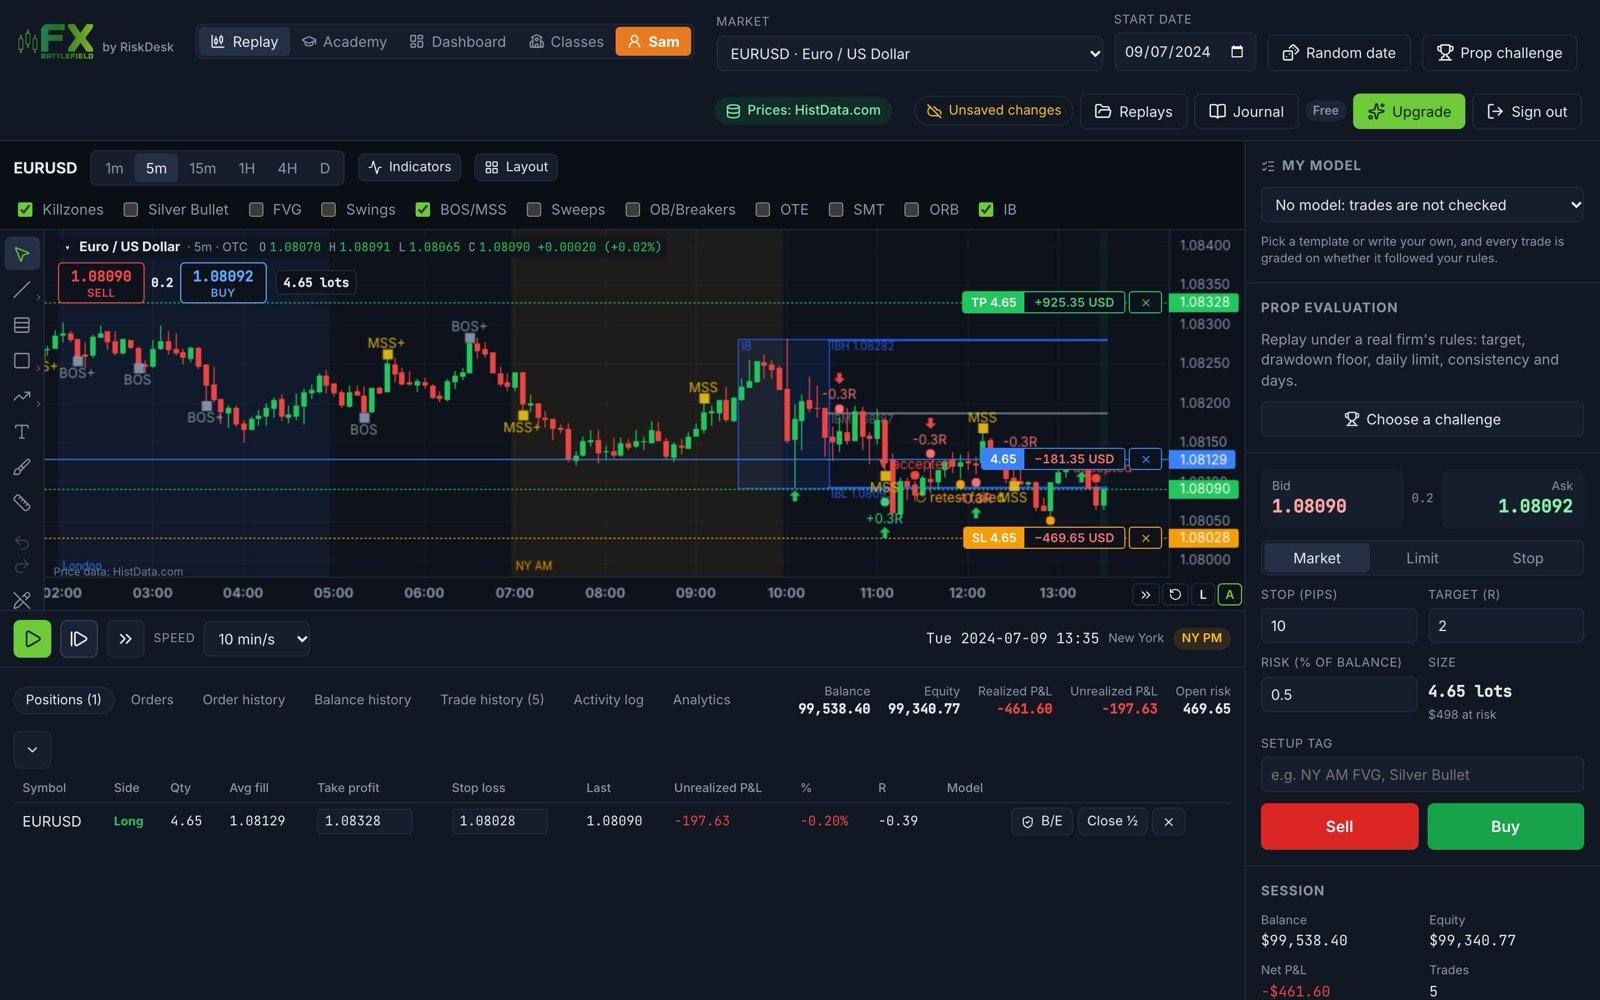Click the Setup Tag input field
This screenshot has width=1600, height=1000.
pos(1422,775)
